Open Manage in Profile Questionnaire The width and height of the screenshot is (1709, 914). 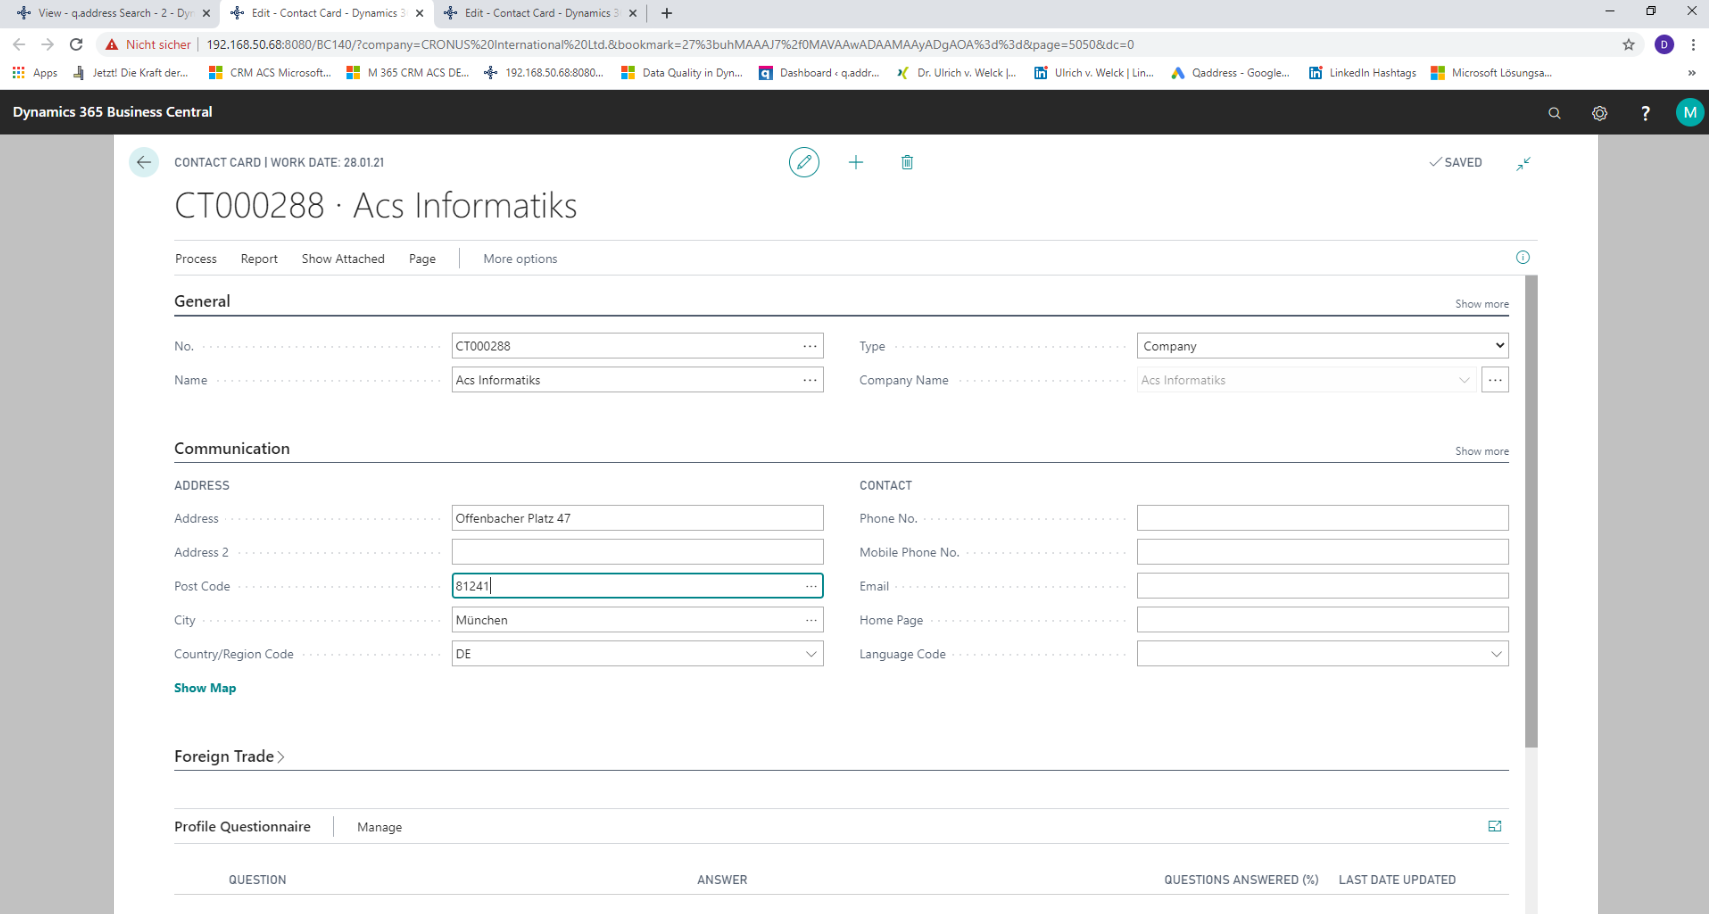coord(379,827)
